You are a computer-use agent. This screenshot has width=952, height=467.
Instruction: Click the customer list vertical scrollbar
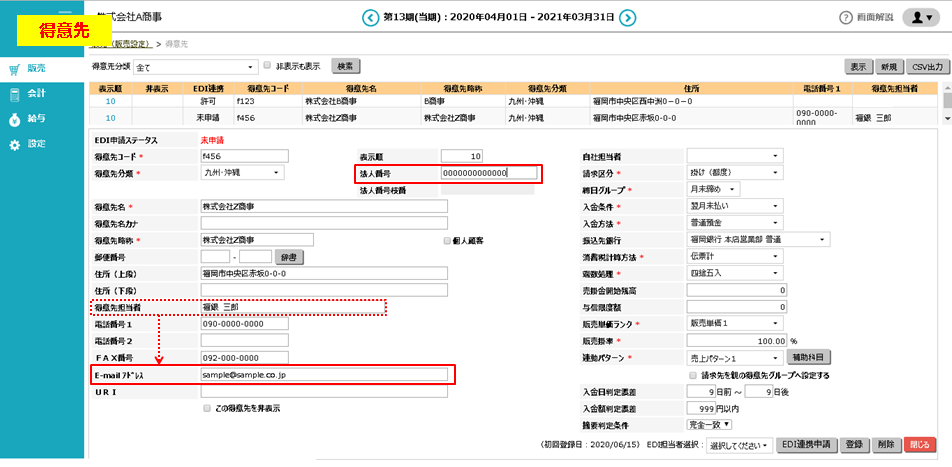pyautogui.click(x=946, y=110)
